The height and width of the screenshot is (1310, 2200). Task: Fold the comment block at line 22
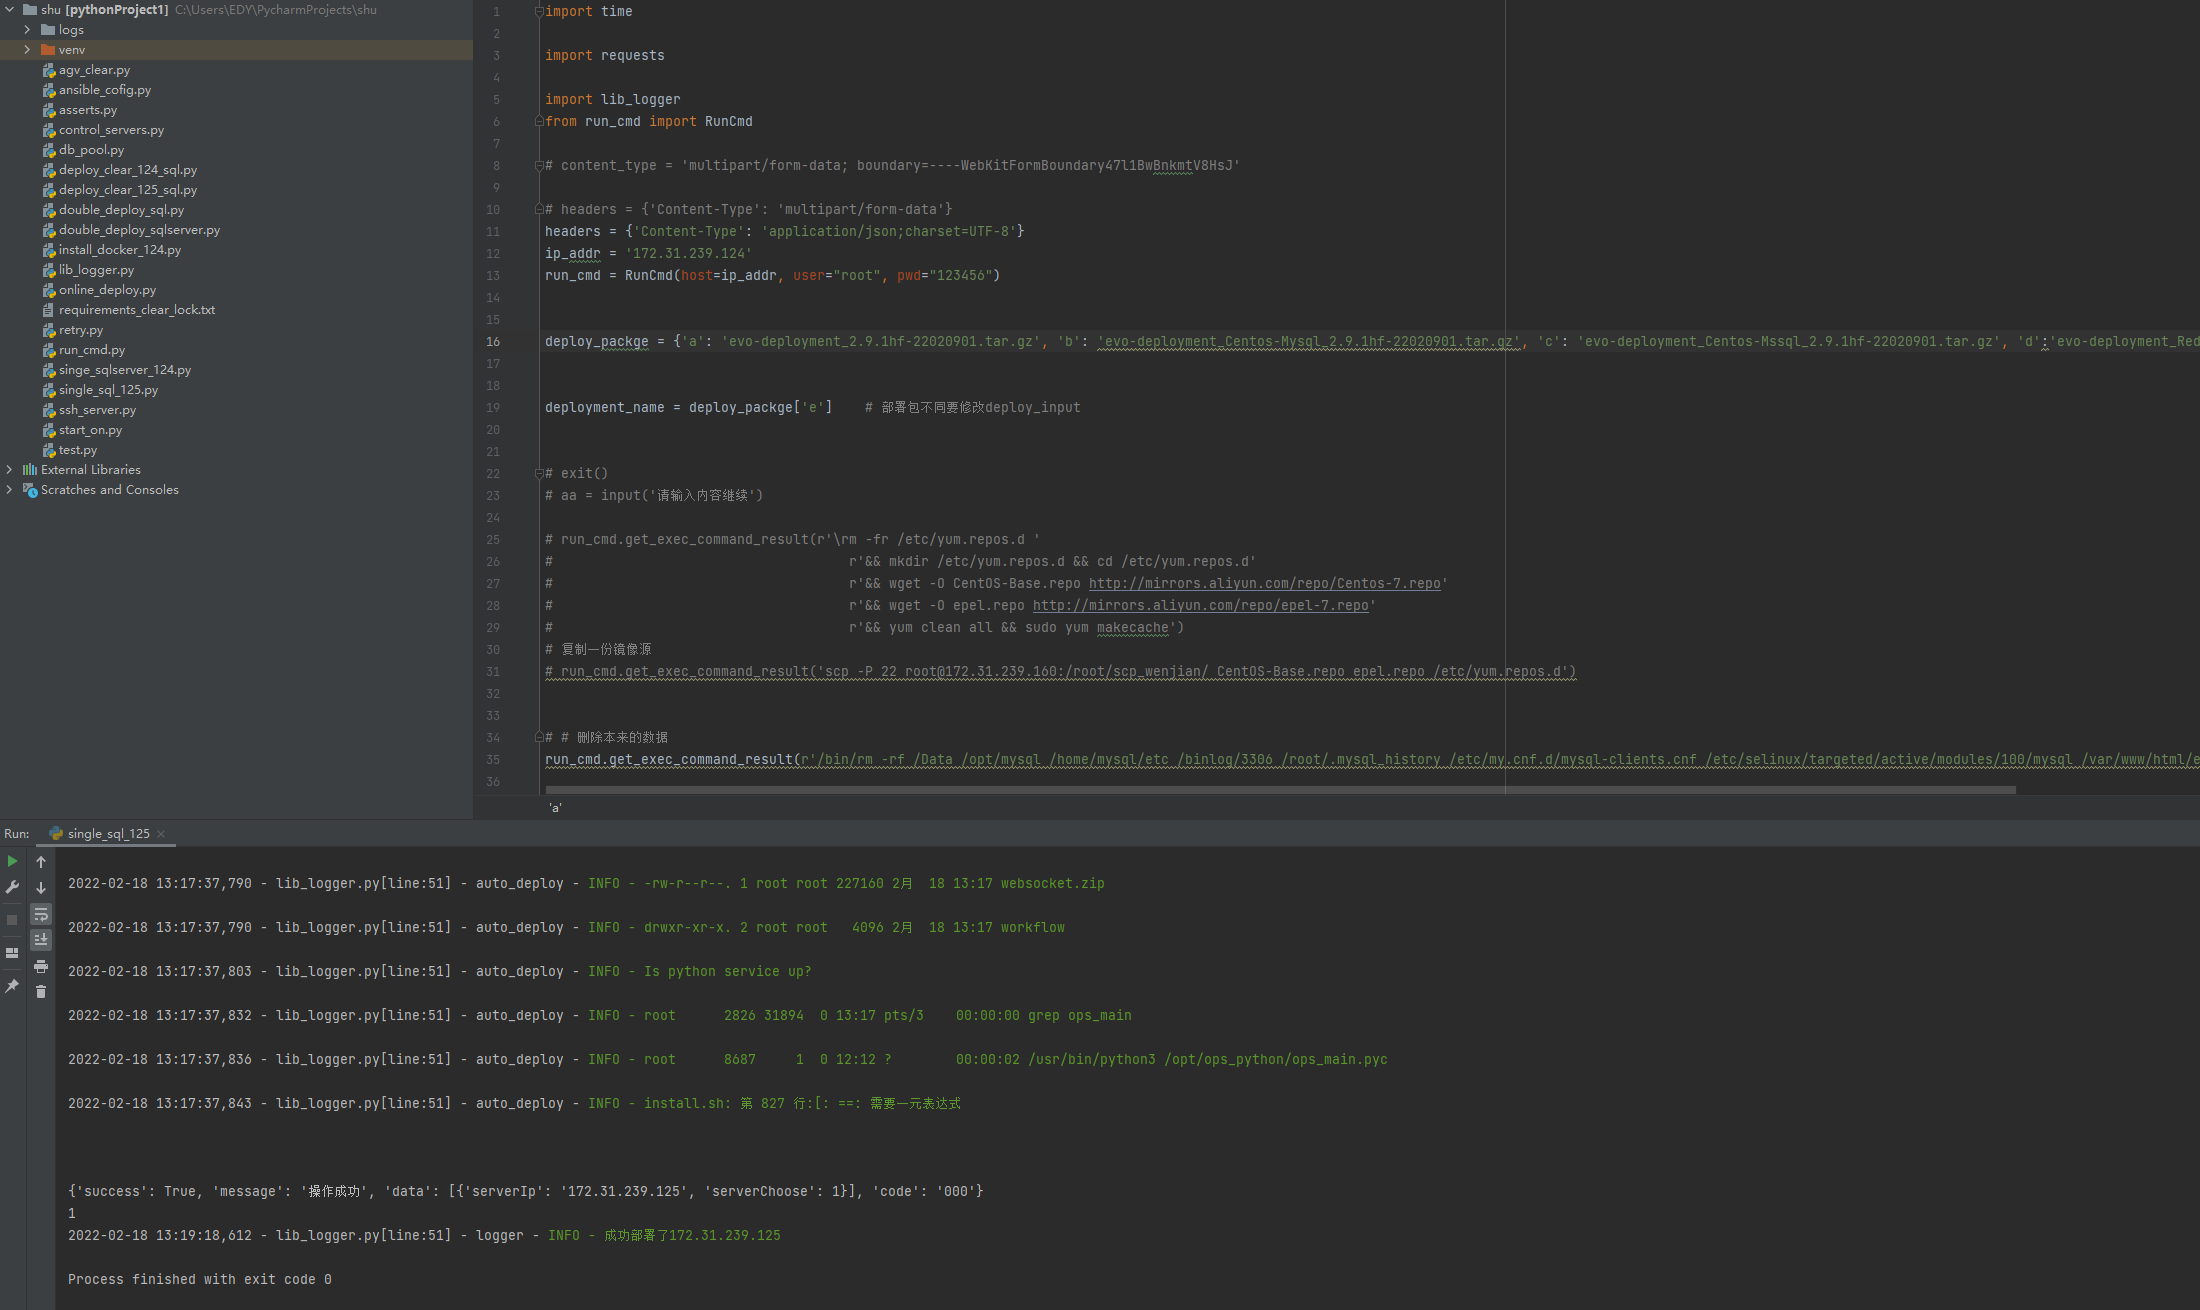point(539,474)
